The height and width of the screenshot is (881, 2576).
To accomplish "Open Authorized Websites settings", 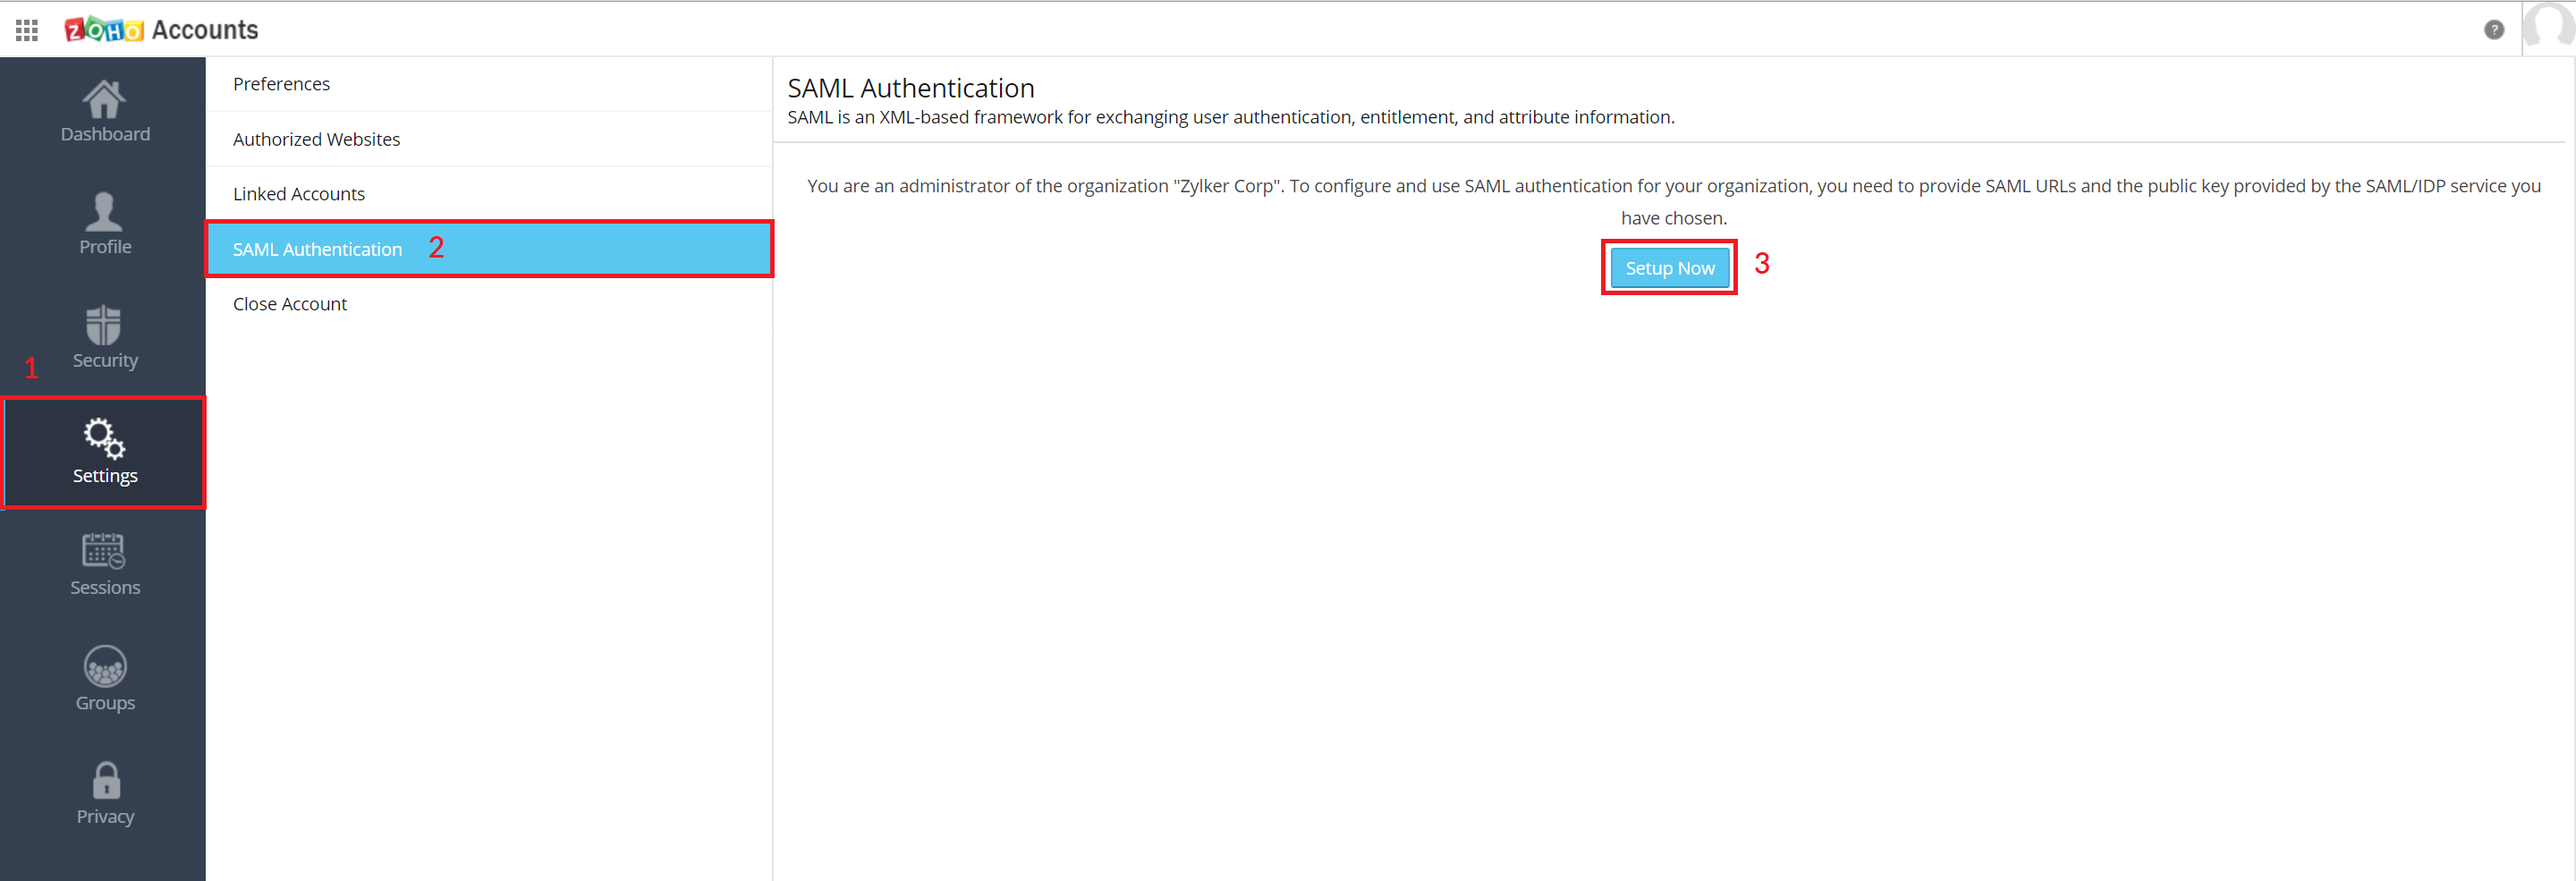I will (x=316, y=139).
